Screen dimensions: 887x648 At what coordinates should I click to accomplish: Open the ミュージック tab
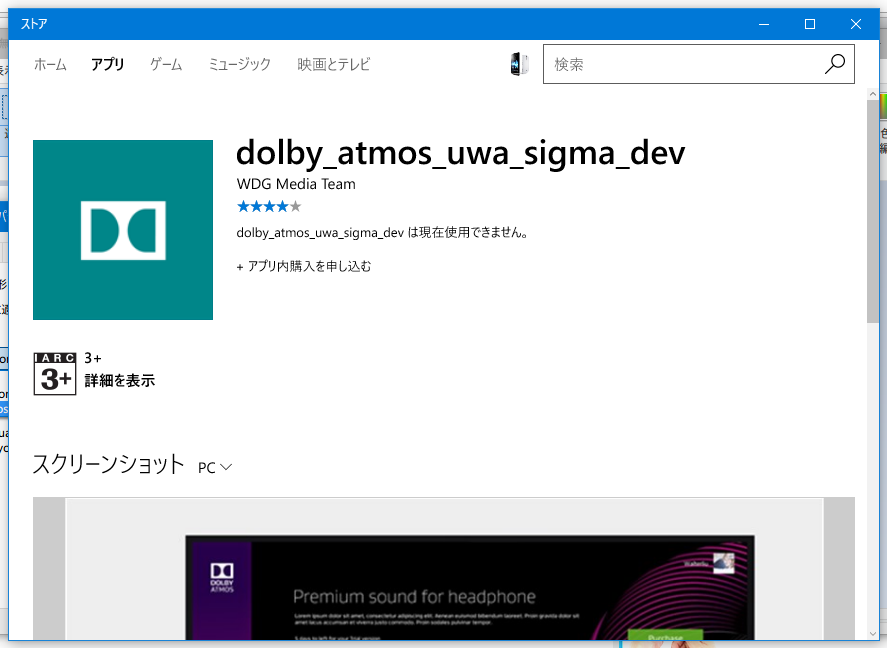(x=240, y=64)
